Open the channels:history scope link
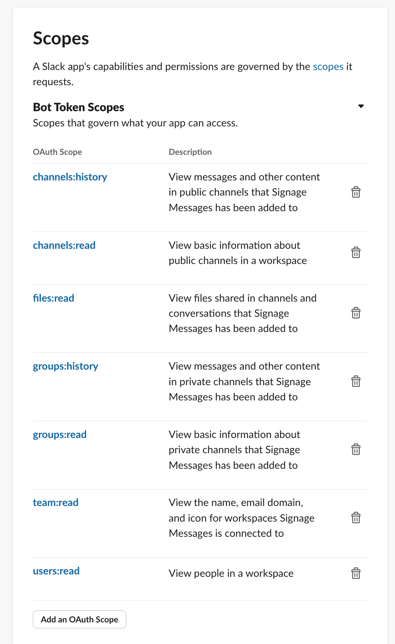 coord(70,177)
